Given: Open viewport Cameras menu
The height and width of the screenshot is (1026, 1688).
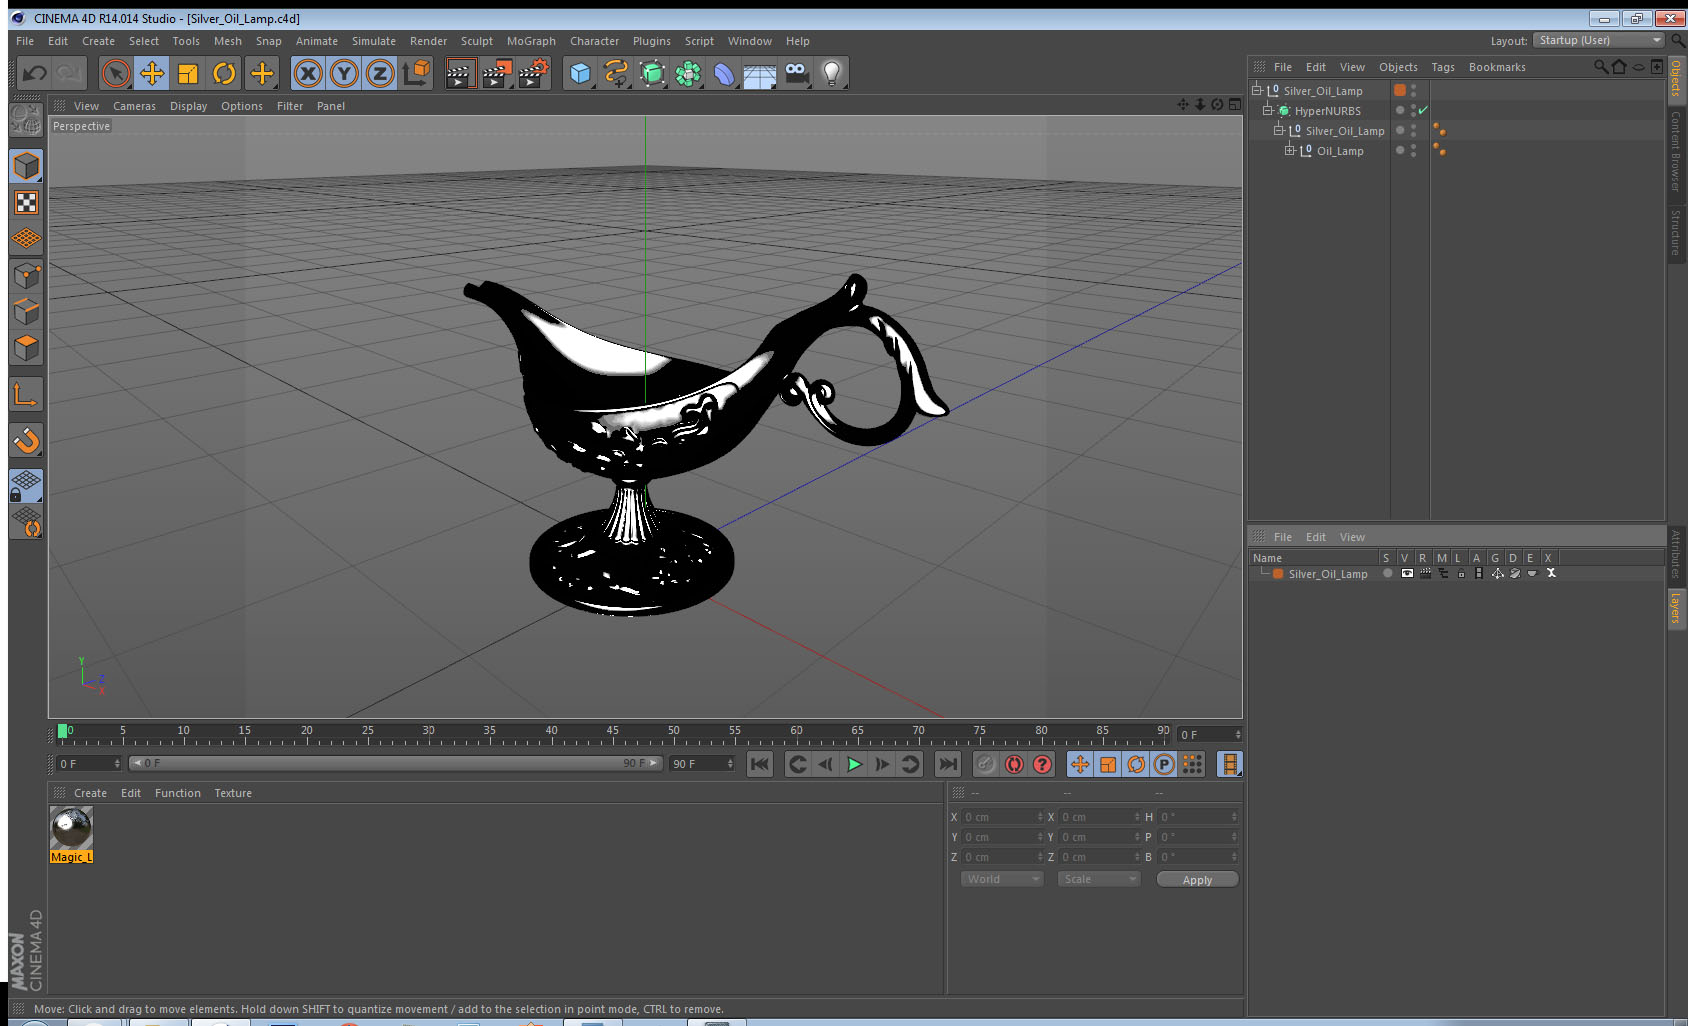Looking at the screenshot, I should coord(134,106).
